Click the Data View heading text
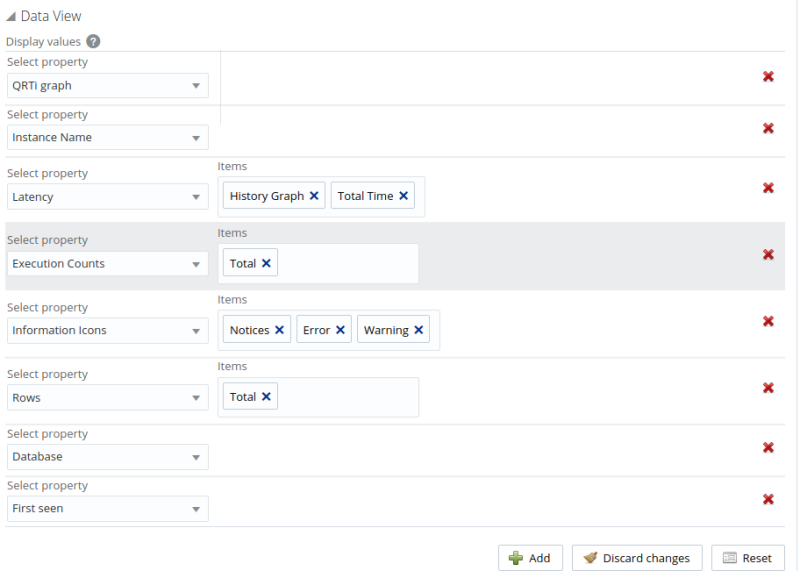Image resolution: width=800 pixels, height=571 pixels. point(51,16)
